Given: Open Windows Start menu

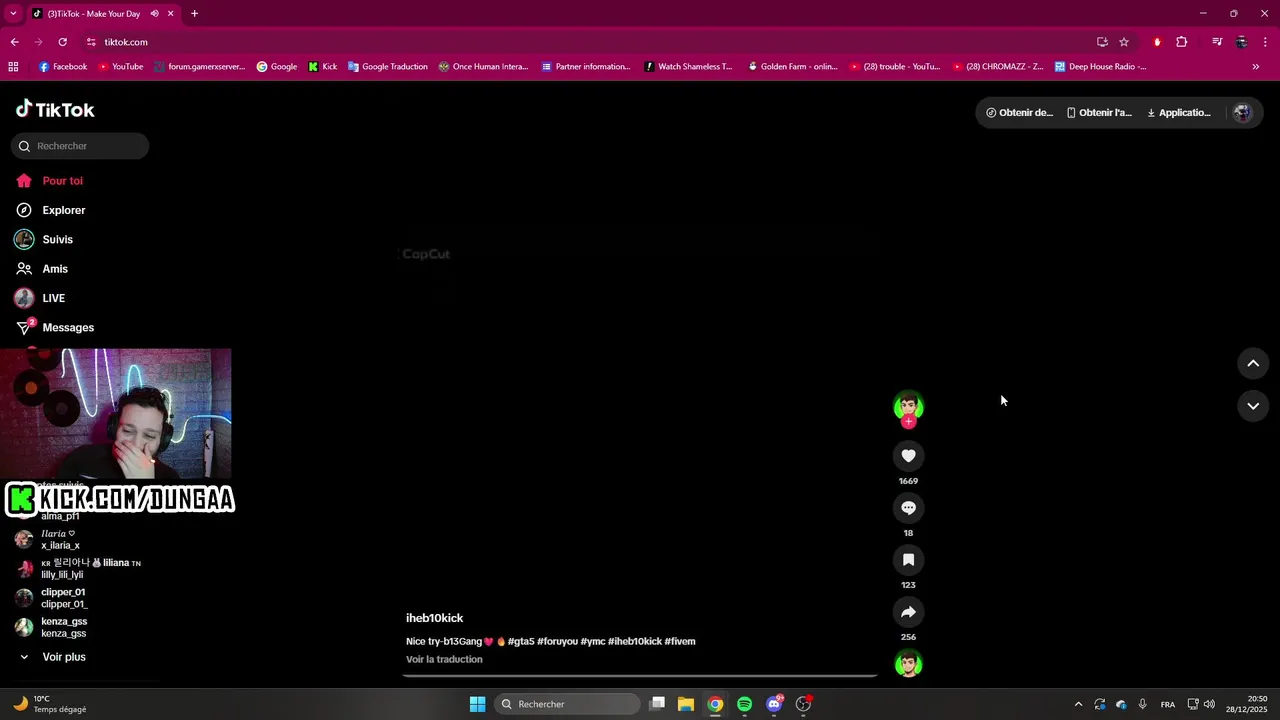Looking at the screenshot, I should (x=477, y=704).
